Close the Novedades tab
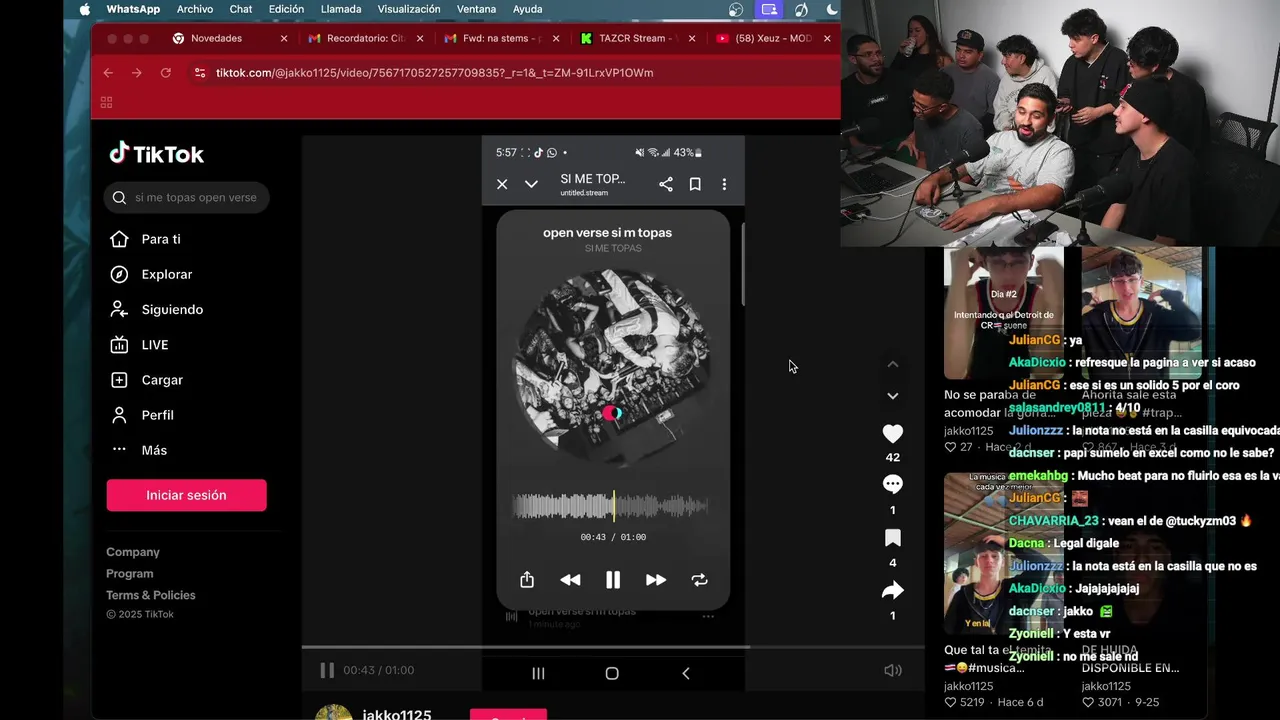Screen dimensions: 1280x720 pyautogui.click(x=284, y=38)
